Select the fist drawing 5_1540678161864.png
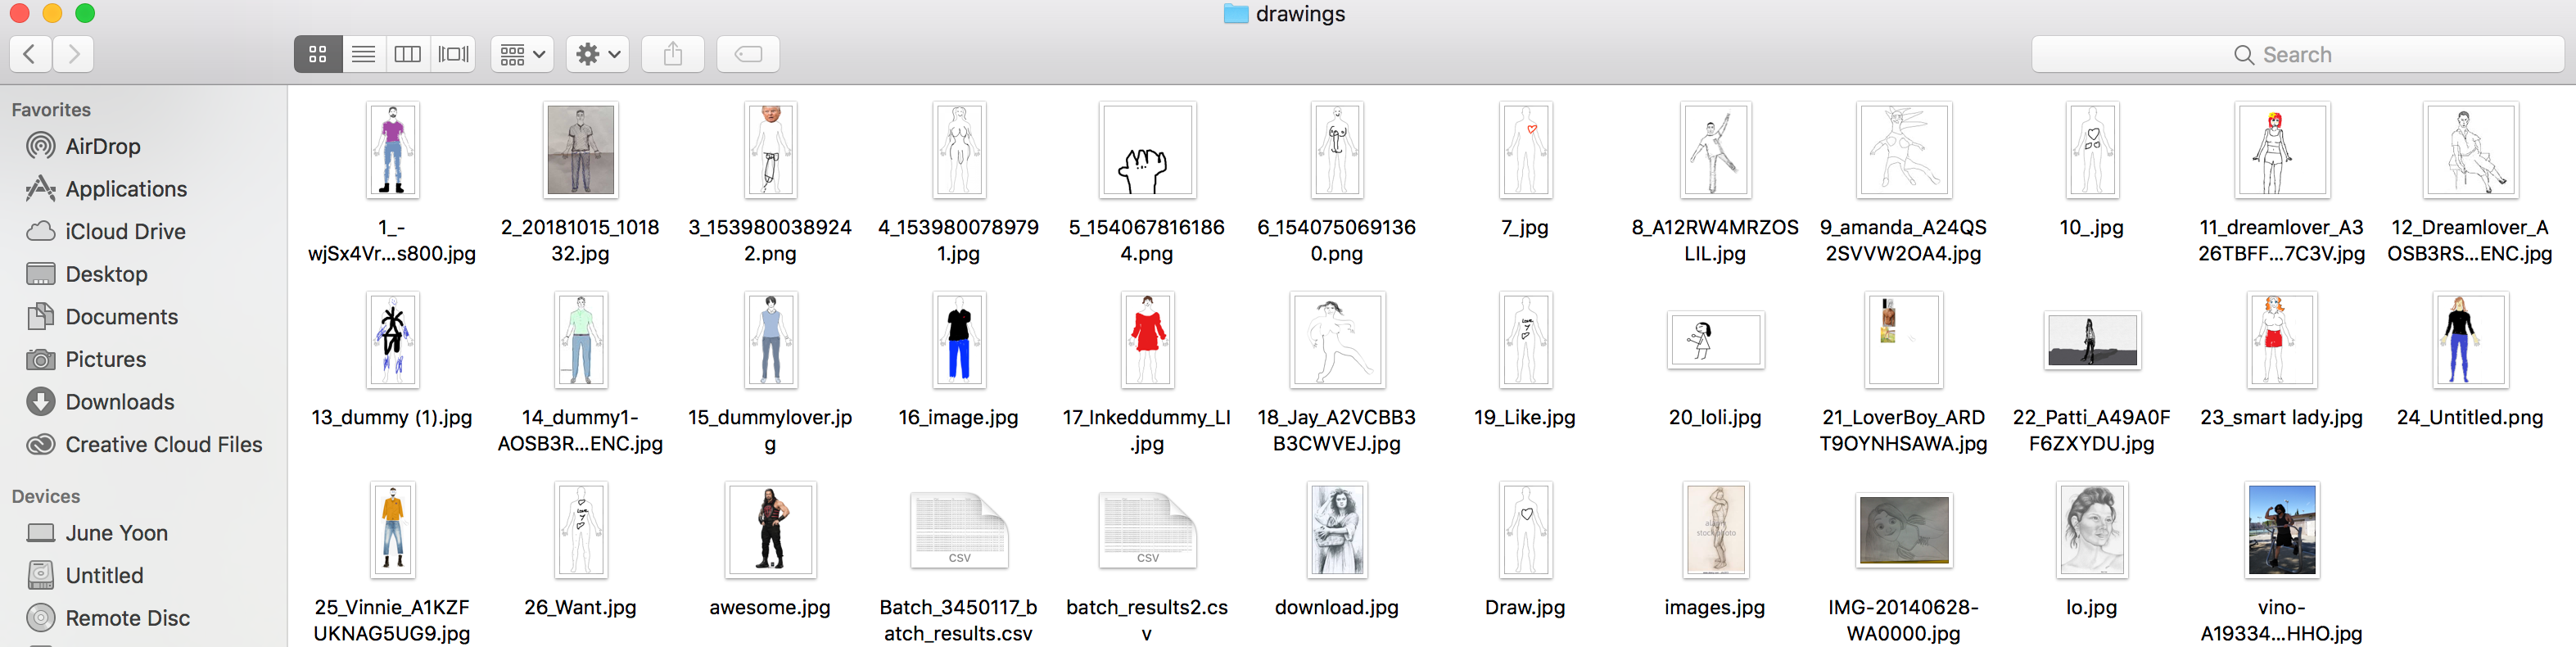 (x=1147, y=150)
